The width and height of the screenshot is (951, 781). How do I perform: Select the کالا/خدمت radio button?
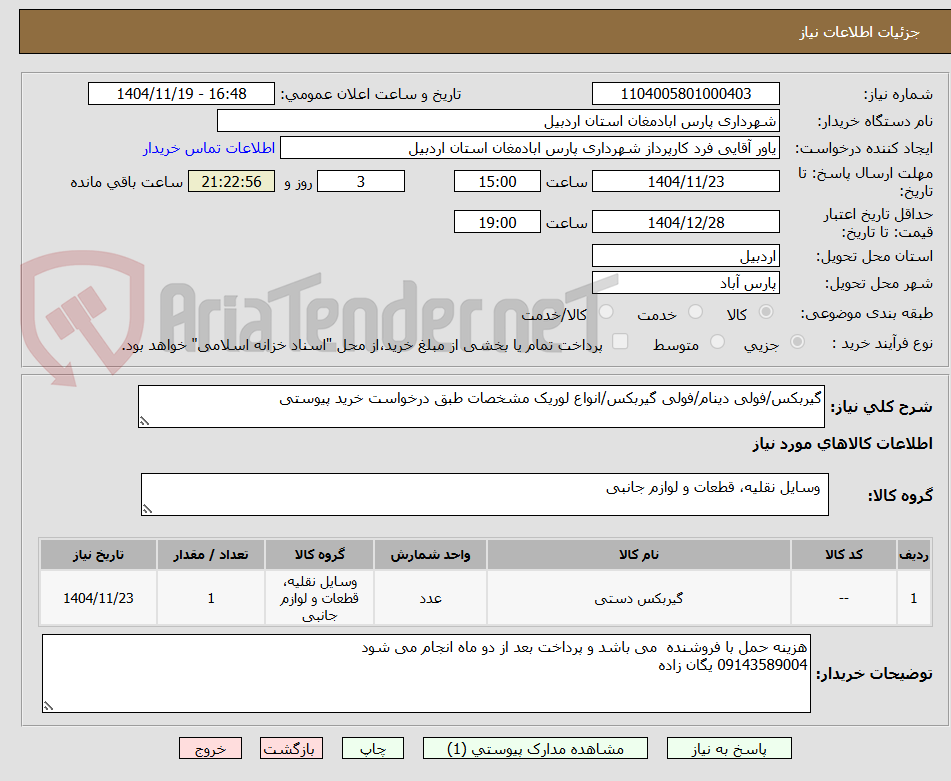(606, 312)
